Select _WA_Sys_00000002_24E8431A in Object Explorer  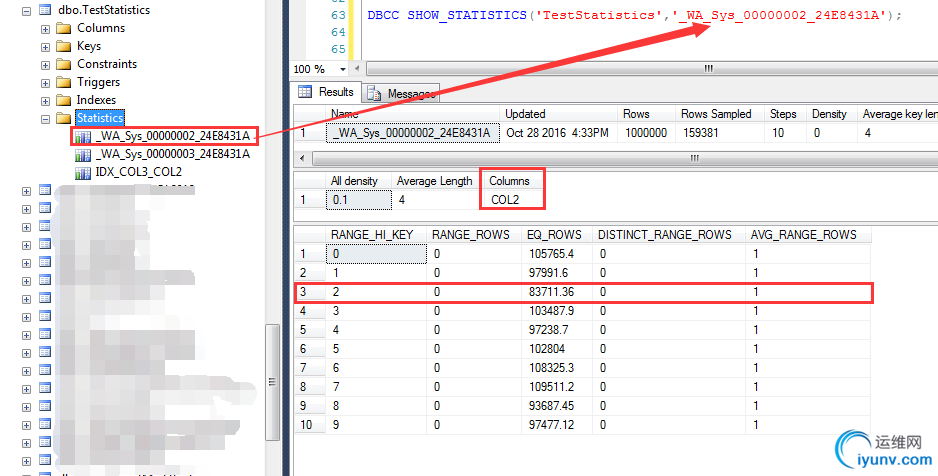[172, 136]
